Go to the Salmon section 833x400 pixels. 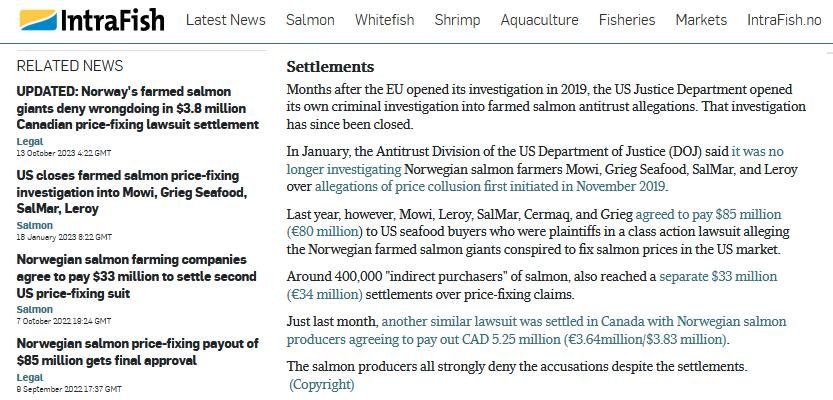[310, 20]
